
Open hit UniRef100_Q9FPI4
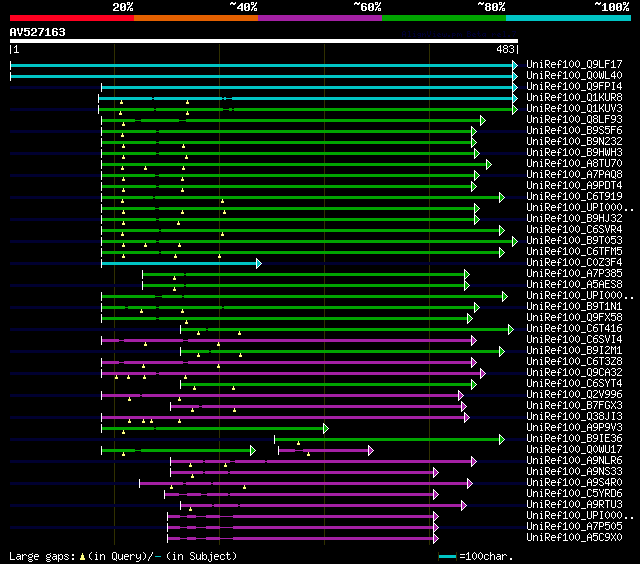(x=574, y=87)
